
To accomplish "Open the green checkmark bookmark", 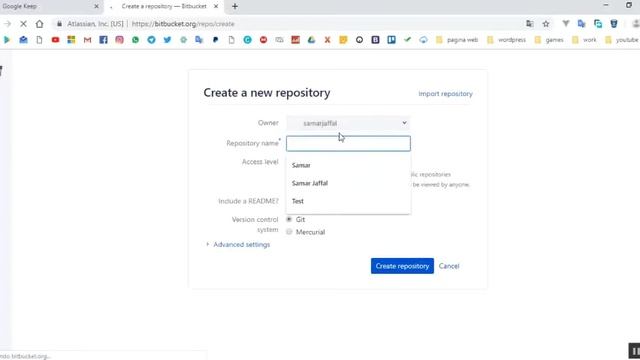I will point(407,40).
